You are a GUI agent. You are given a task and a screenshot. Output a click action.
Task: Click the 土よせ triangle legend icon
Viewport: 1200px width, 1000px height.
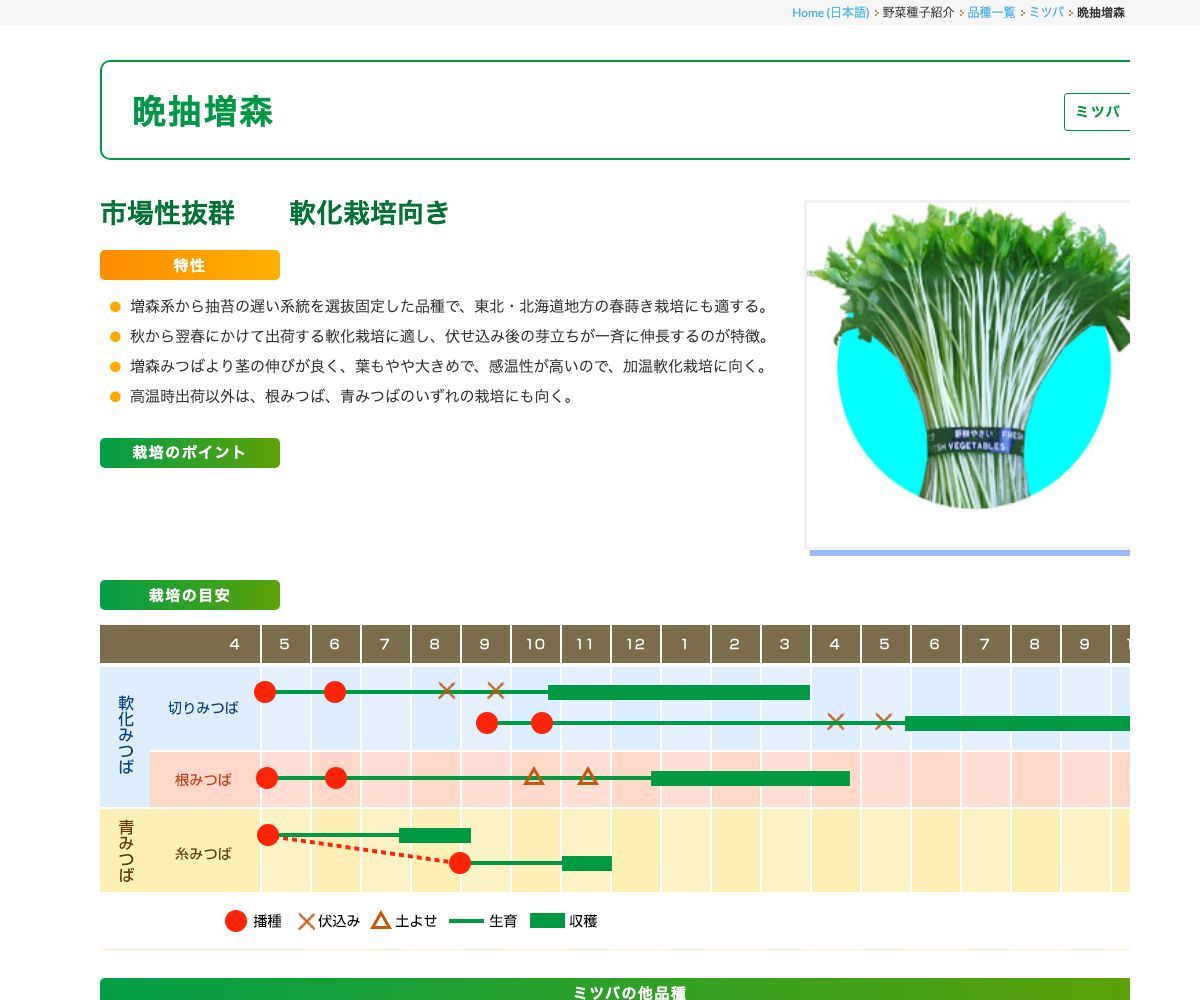[380, 921]
